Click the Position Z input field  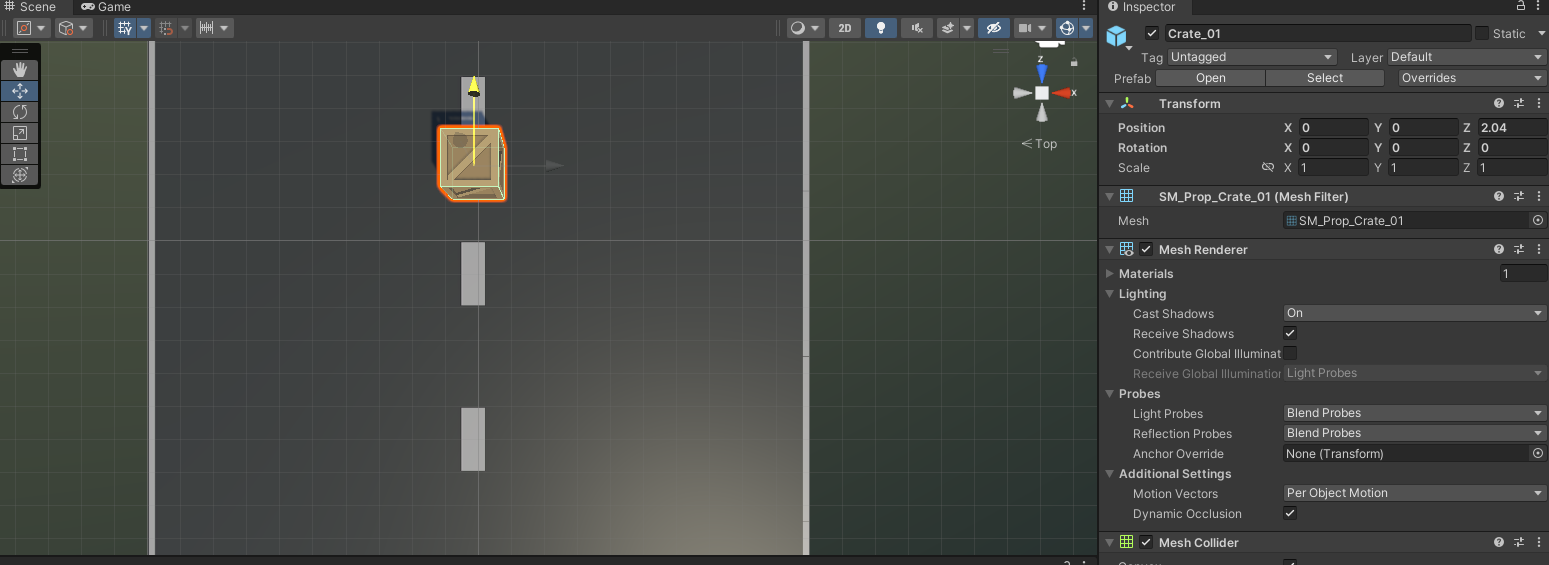tap(1511, 128)
